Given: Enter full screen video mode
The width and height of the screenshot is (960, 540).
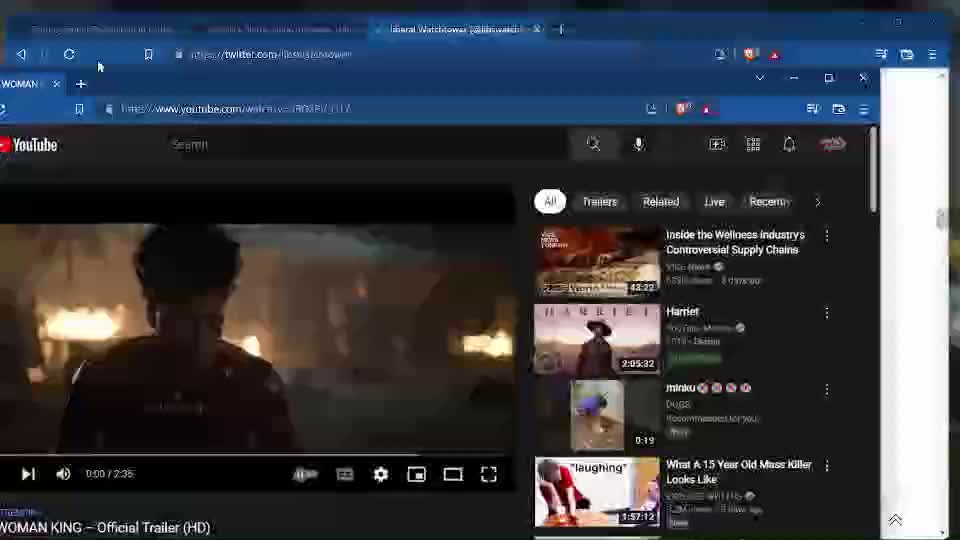Looking at the screenshot, I should (489, 474).
